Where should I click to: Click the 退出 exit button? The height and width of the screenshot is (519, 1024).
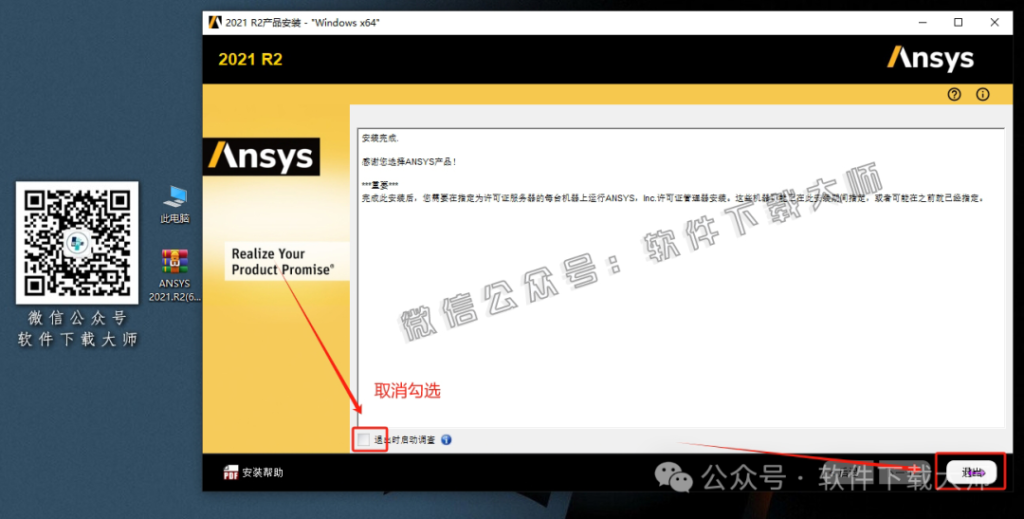(x=972, y=472)
